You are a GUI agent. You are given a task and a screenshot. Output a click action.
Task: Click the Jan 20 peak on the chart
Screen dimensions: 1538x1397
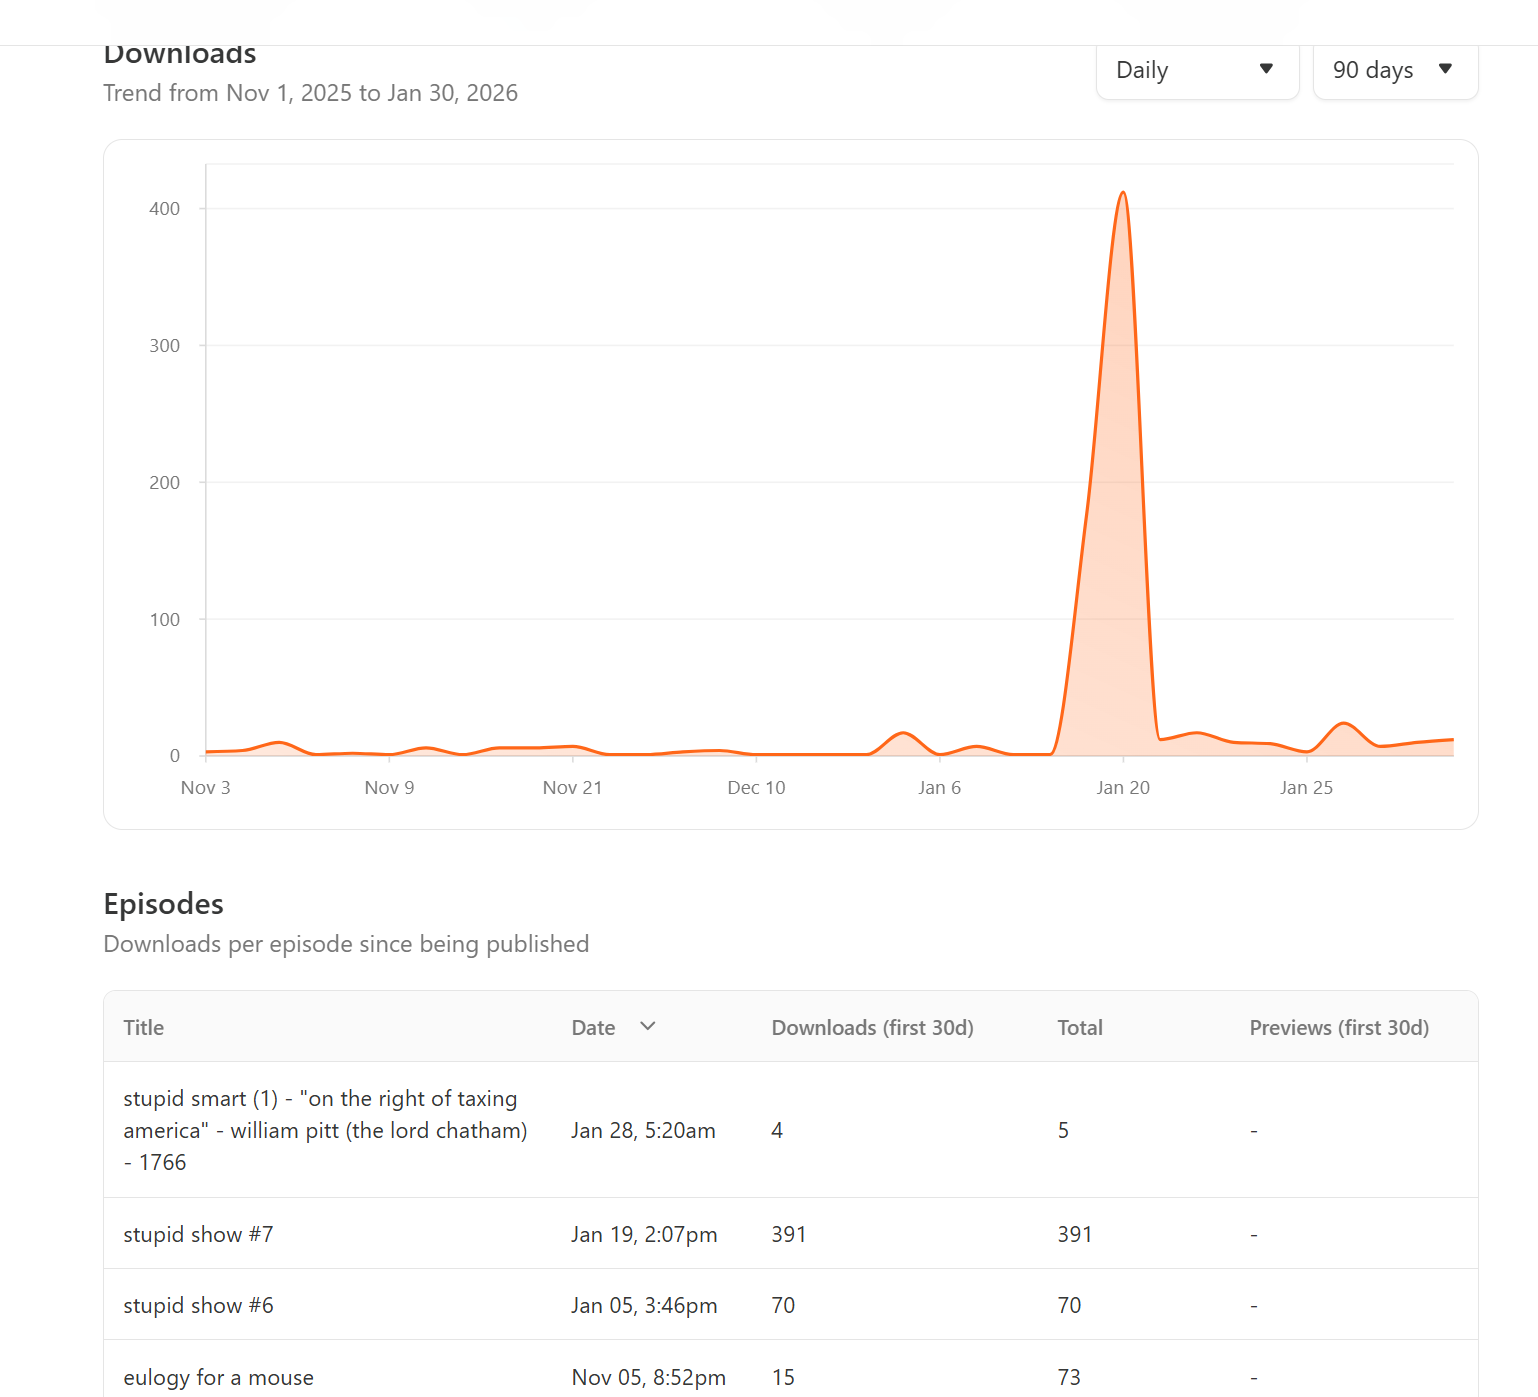click(x=1123, y=193)
